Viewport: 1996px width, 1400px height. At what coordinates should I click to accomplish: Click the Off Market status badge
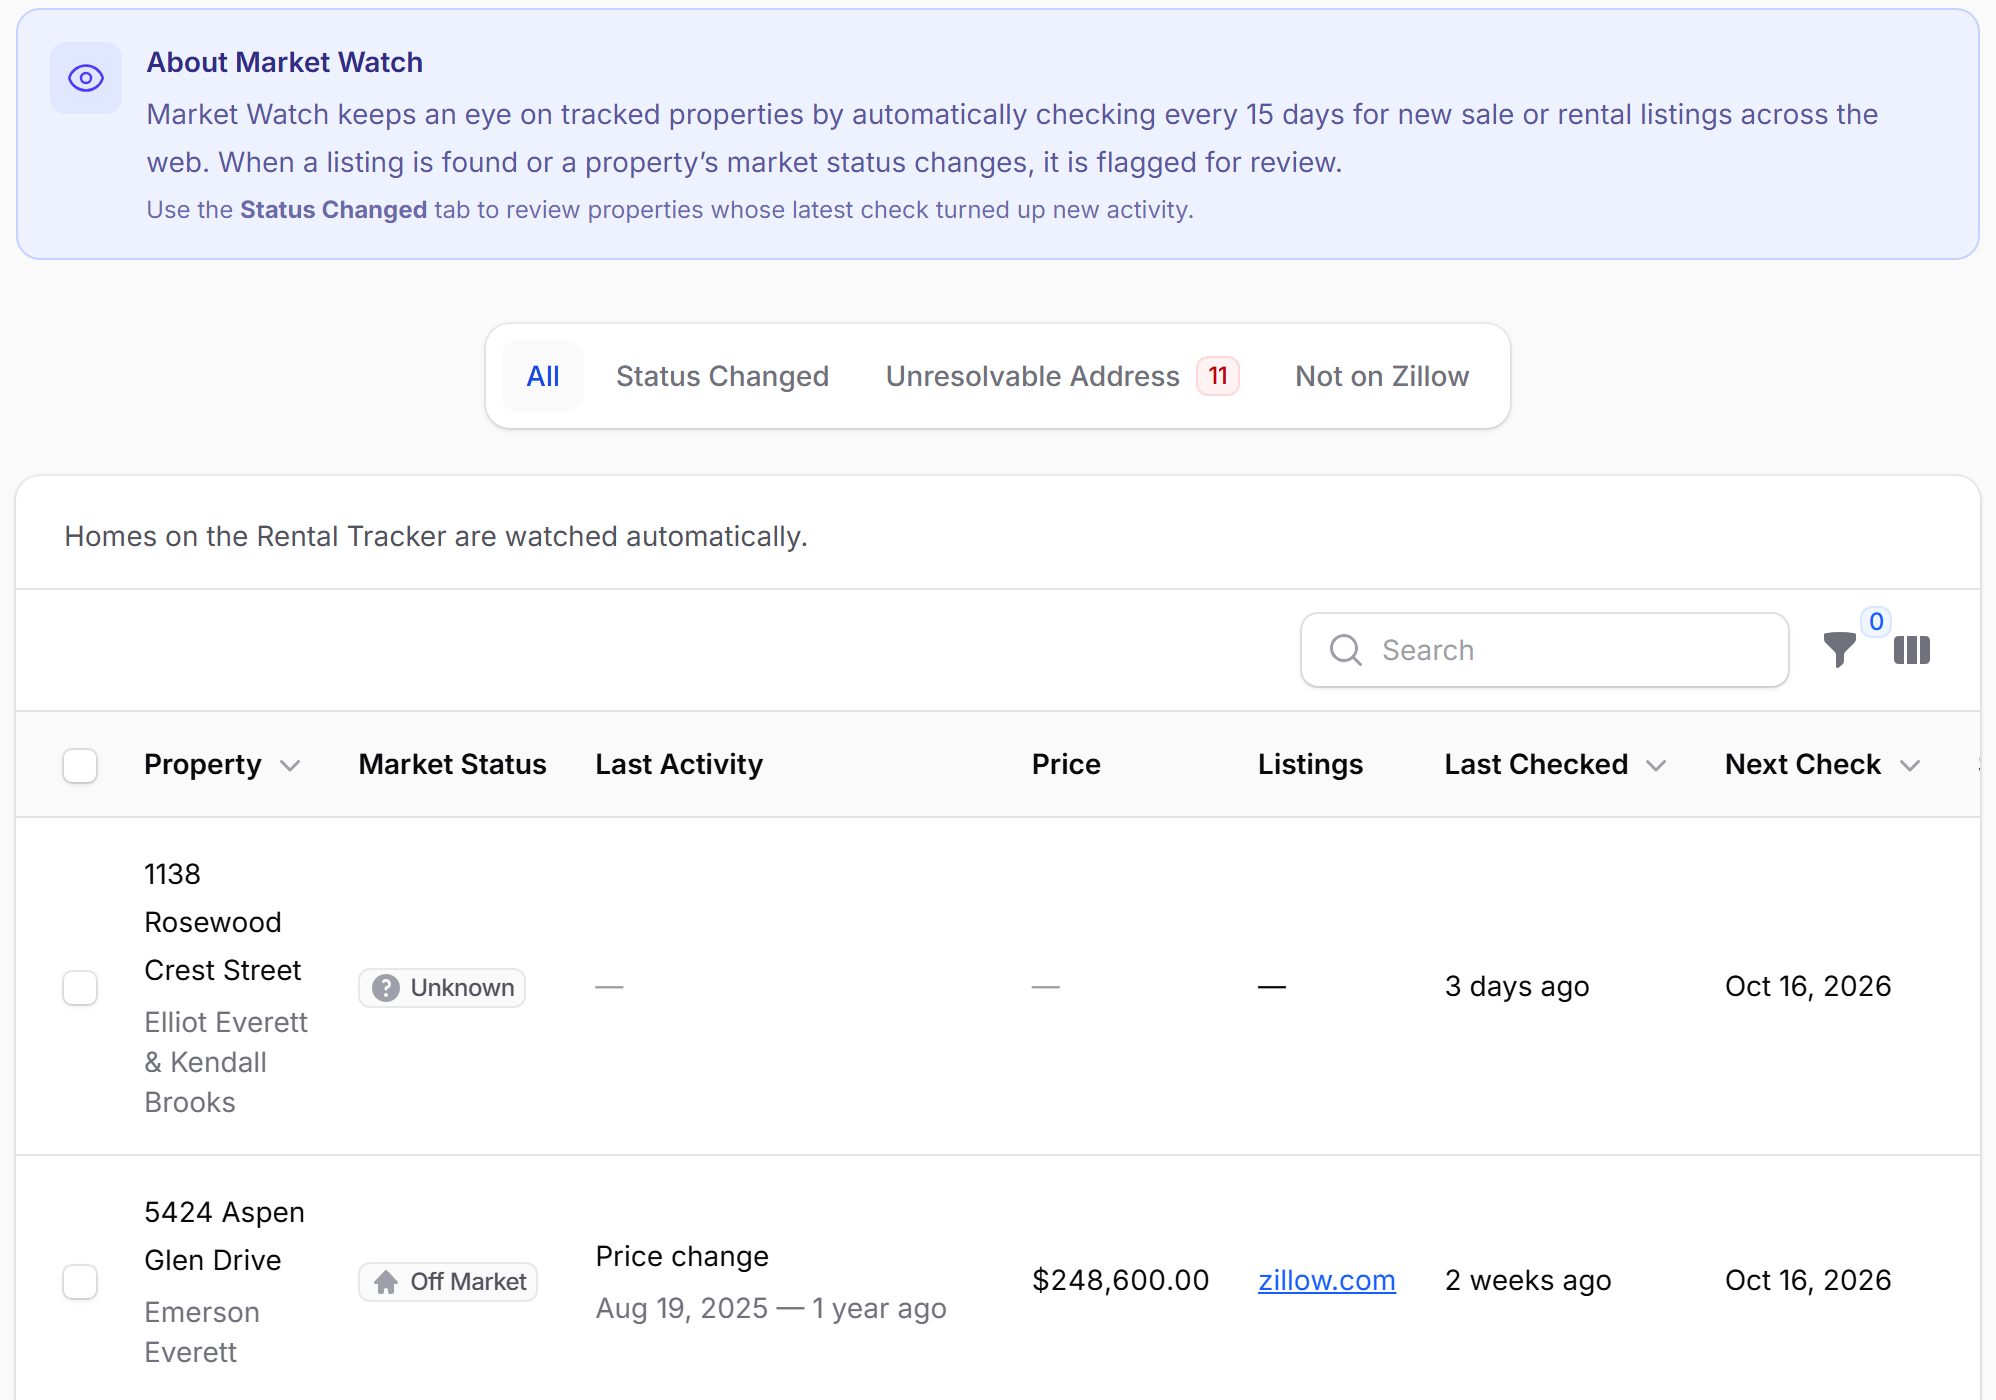click(x=448, y=1282)
